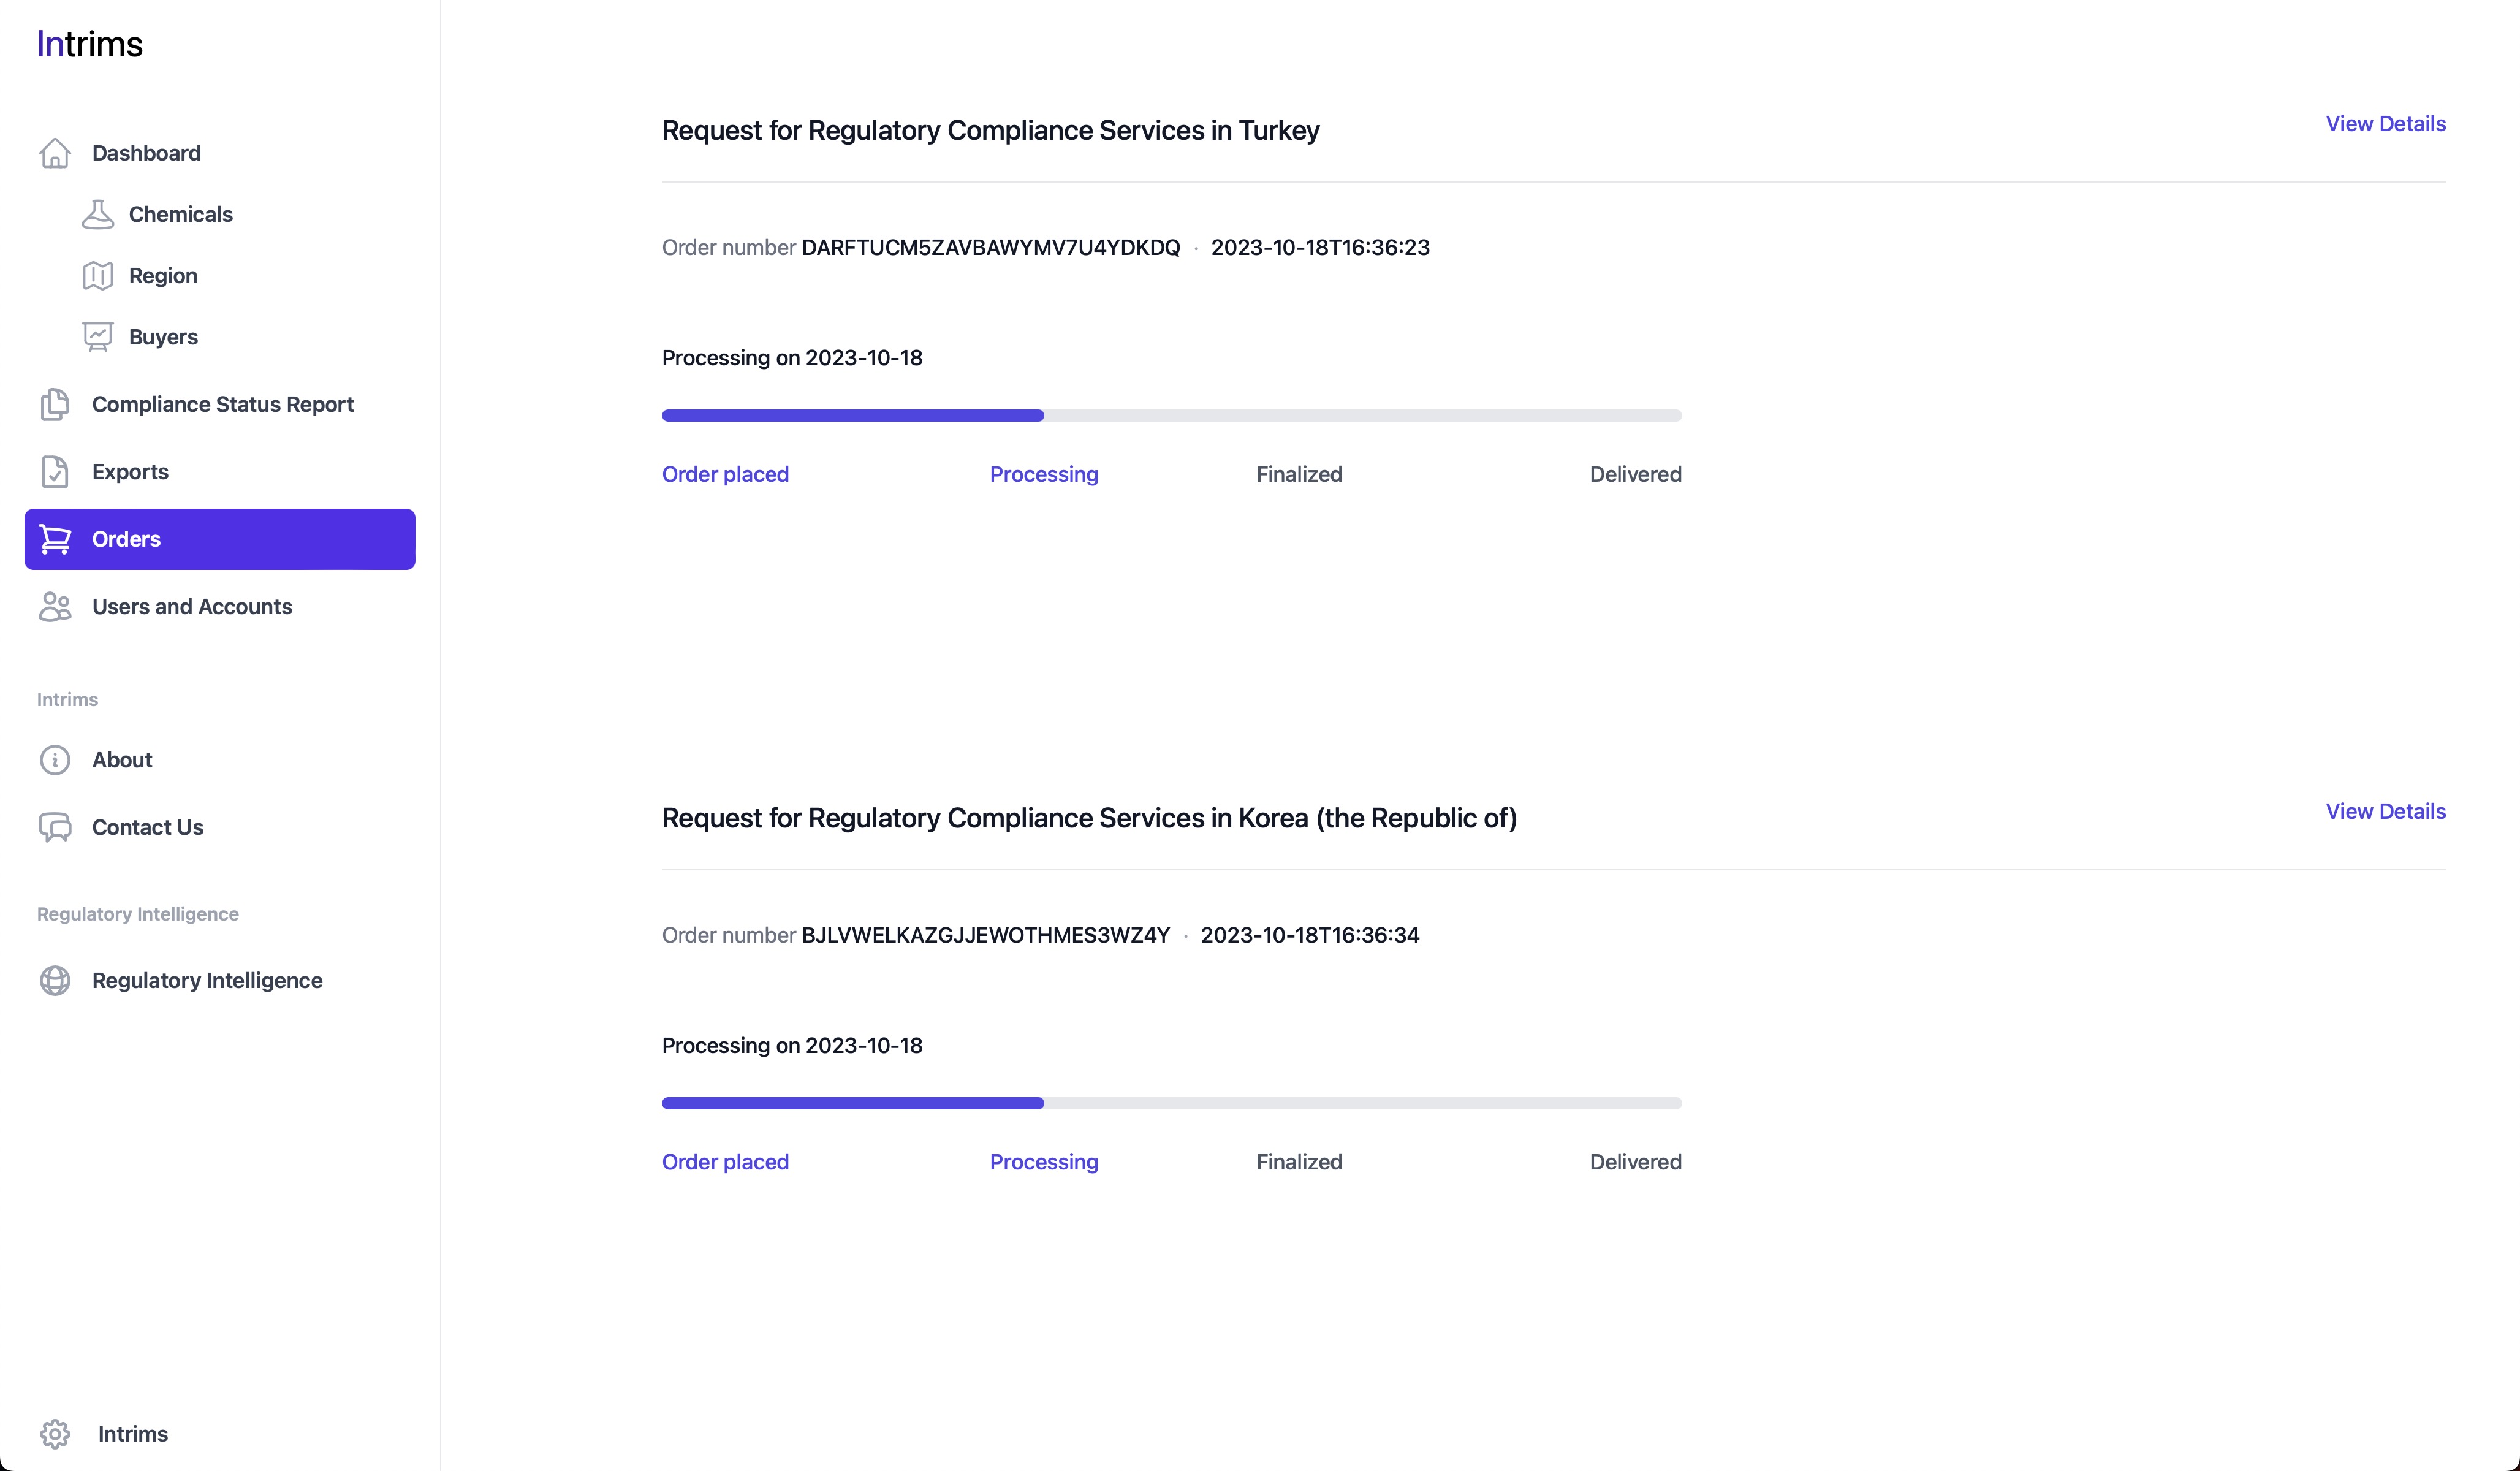Click the Region map icon
The height and width of the screenshot is (1471, 2520).
(x=97, y=276)
